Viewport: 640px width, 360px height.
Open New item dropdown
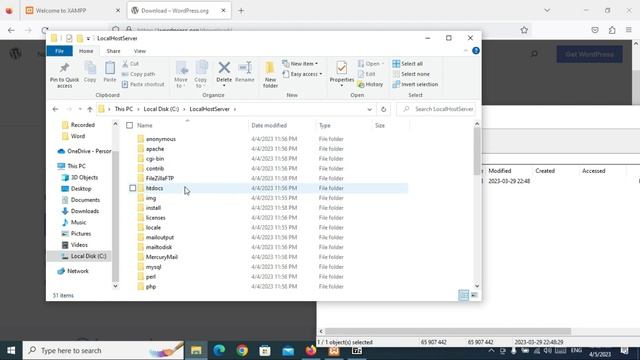pos(300,64)
